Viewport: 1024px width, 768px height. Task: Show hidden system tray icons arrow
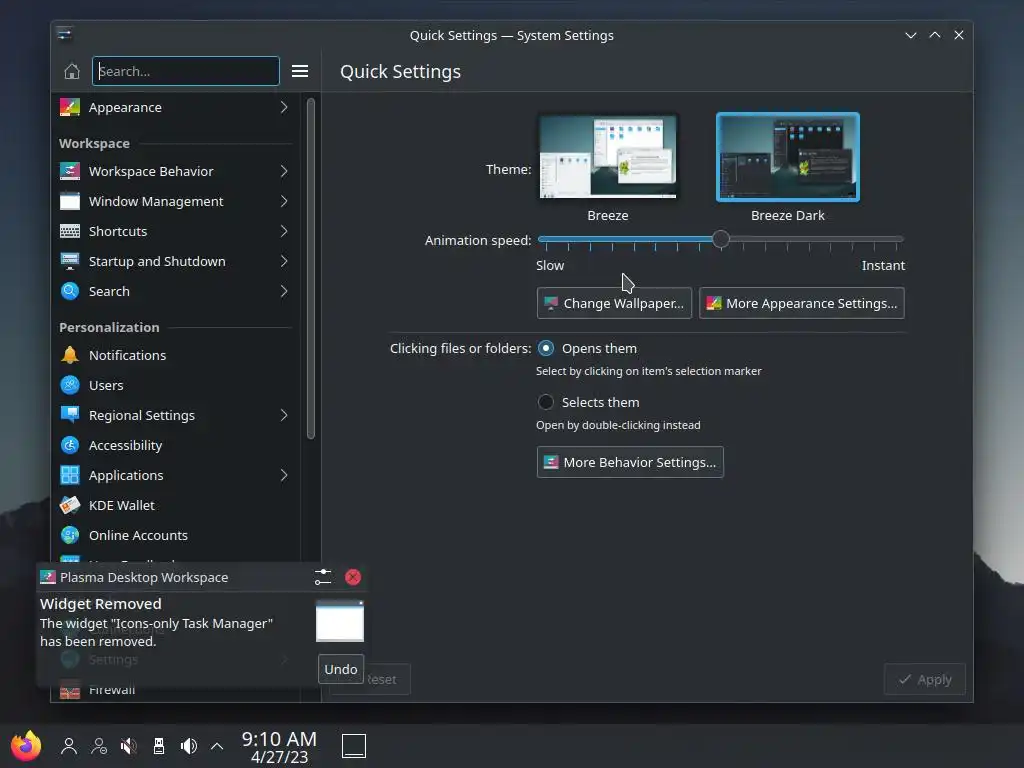[x=217, y=746]
